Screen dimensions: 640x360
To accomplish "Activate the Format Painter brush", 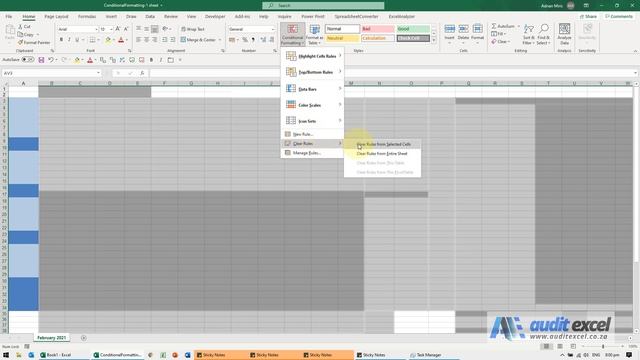I will point(34,42).
